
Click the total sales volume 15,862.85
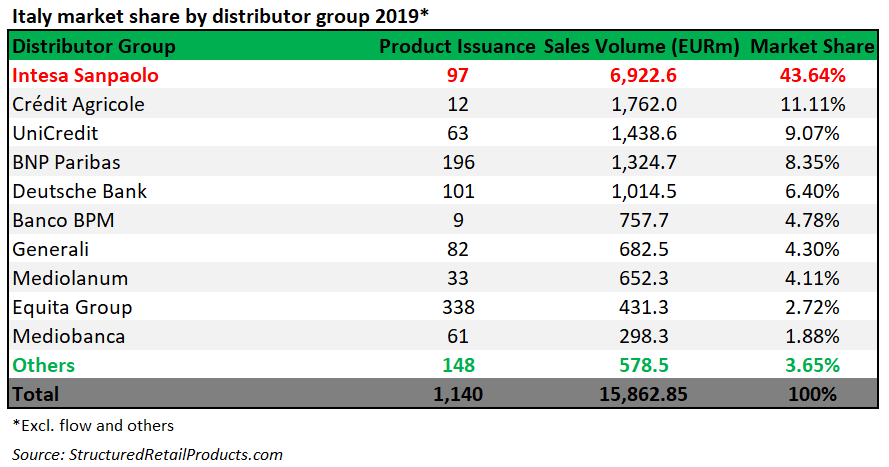pyautogui.click(x=644, y=394)
